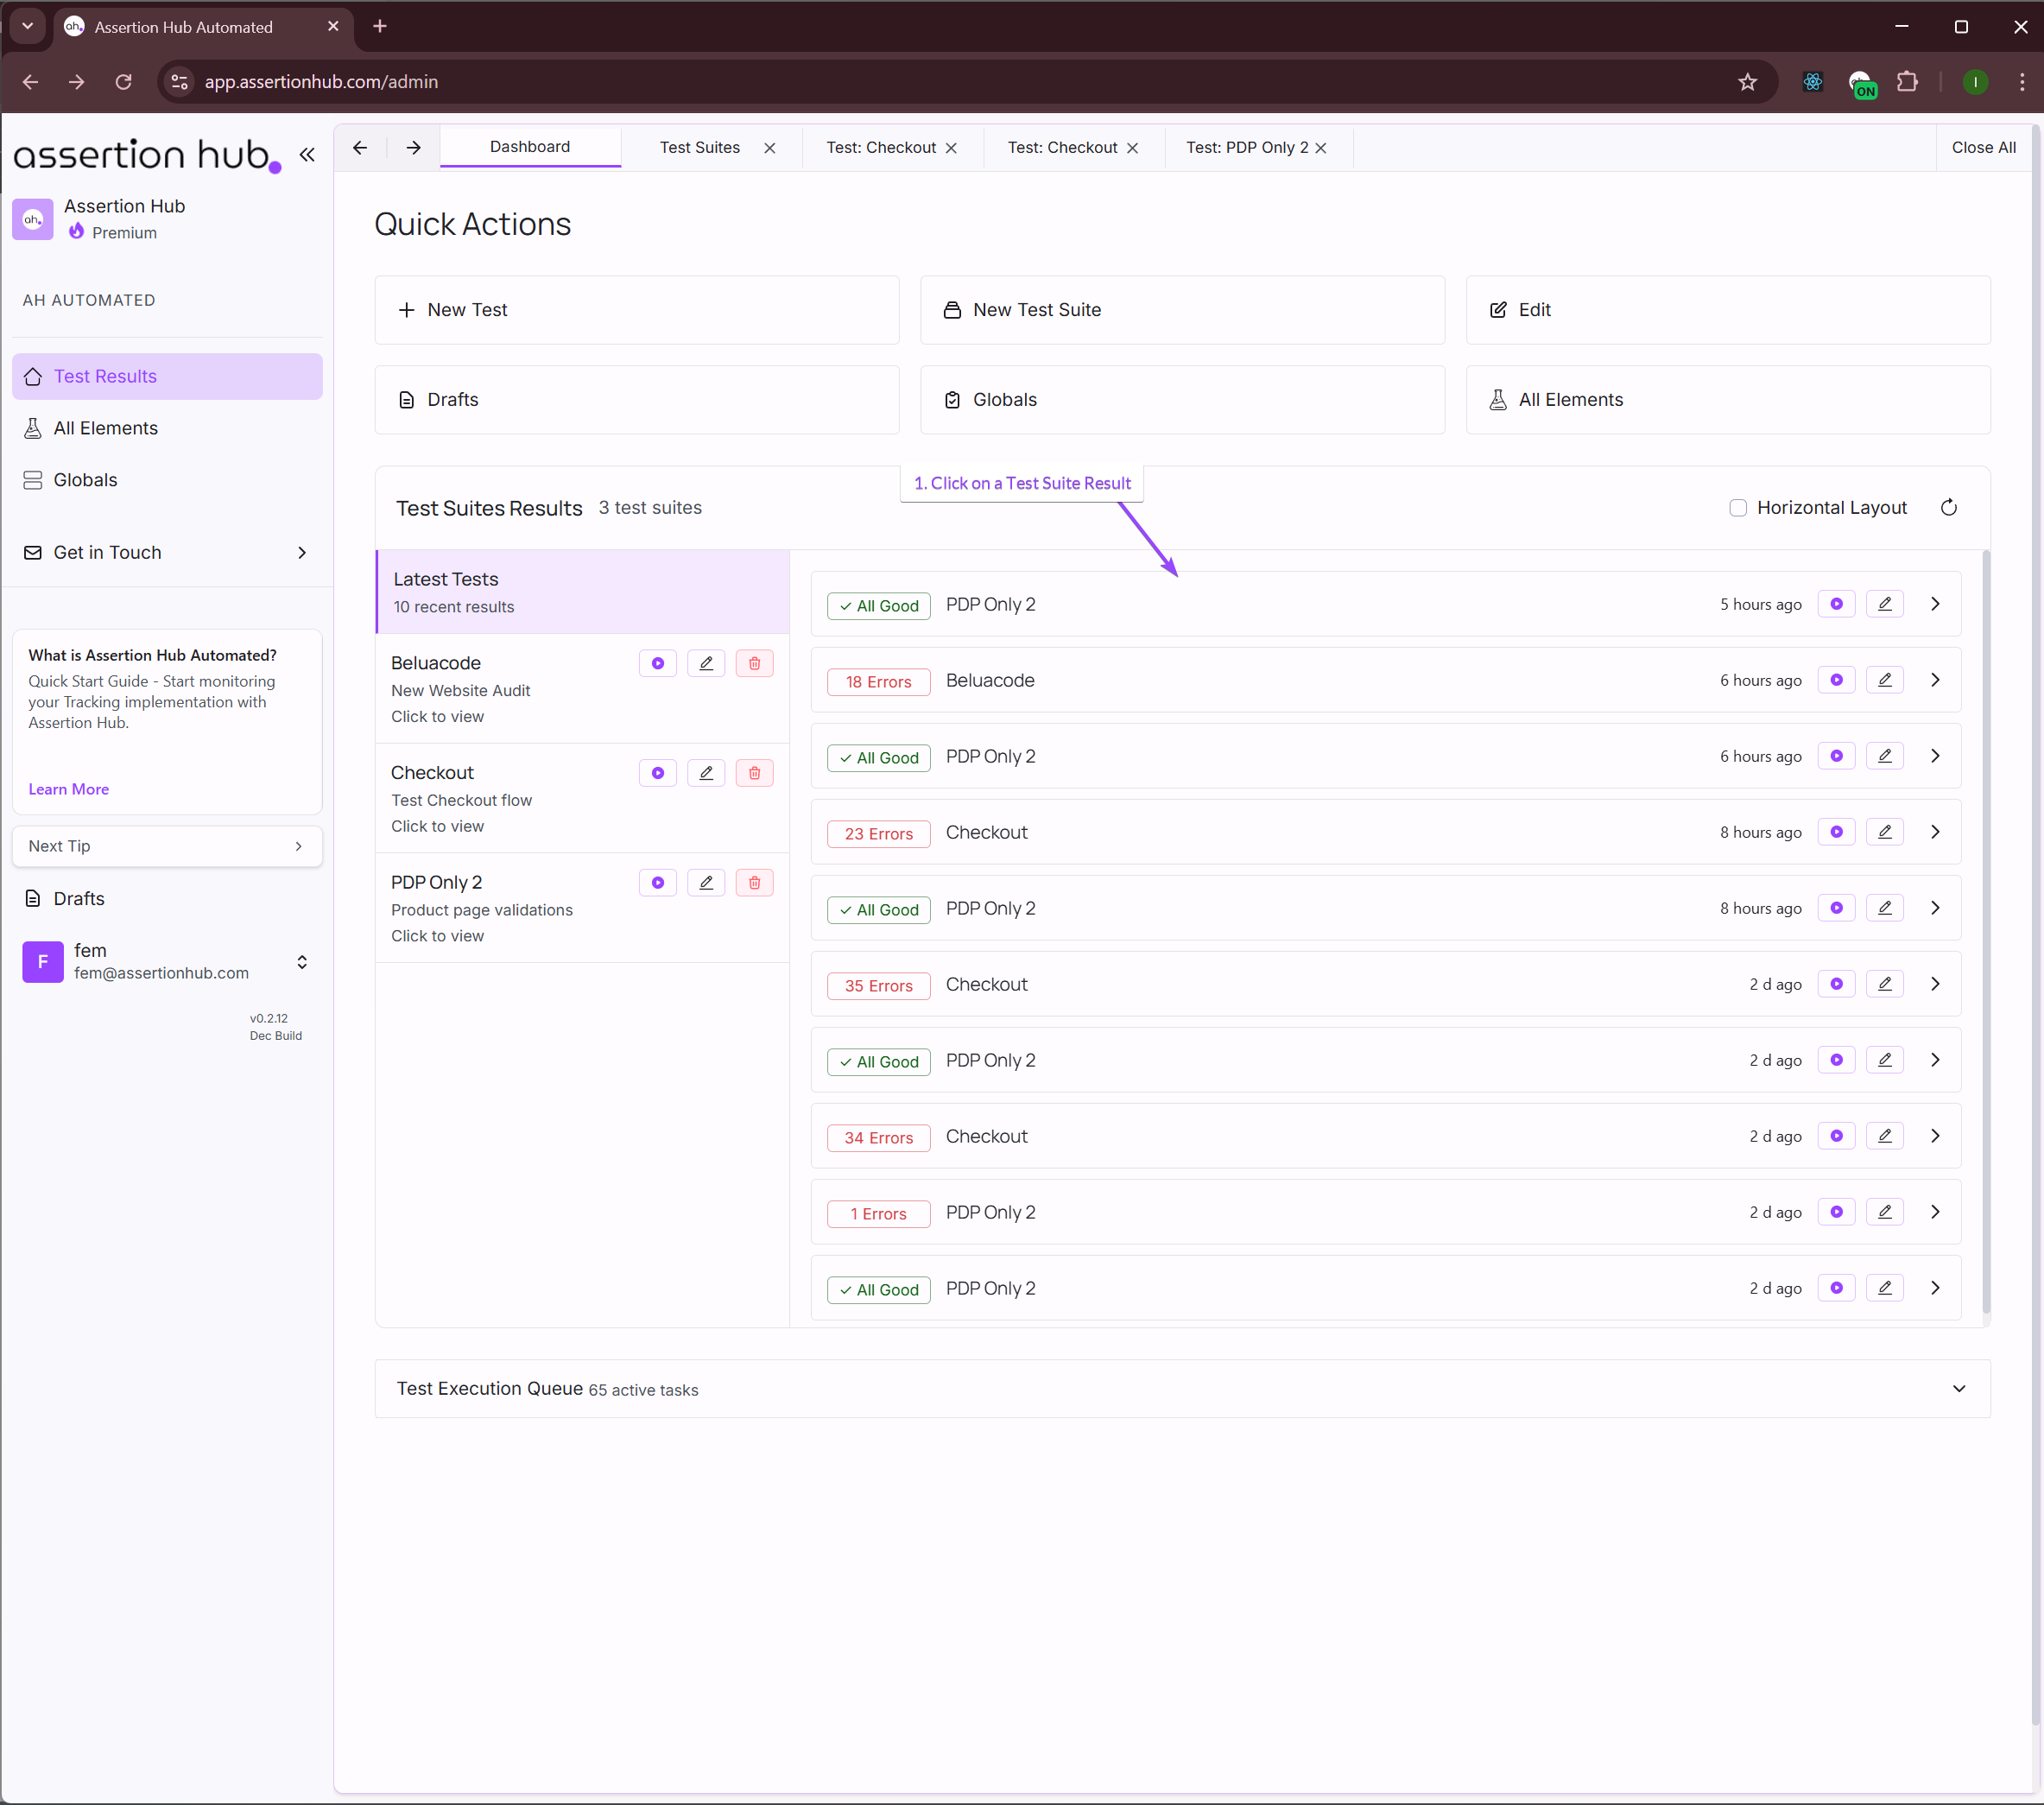2044x1805 pixels.
Task: Open the Learn More link
Action: (x=68, y=789)
